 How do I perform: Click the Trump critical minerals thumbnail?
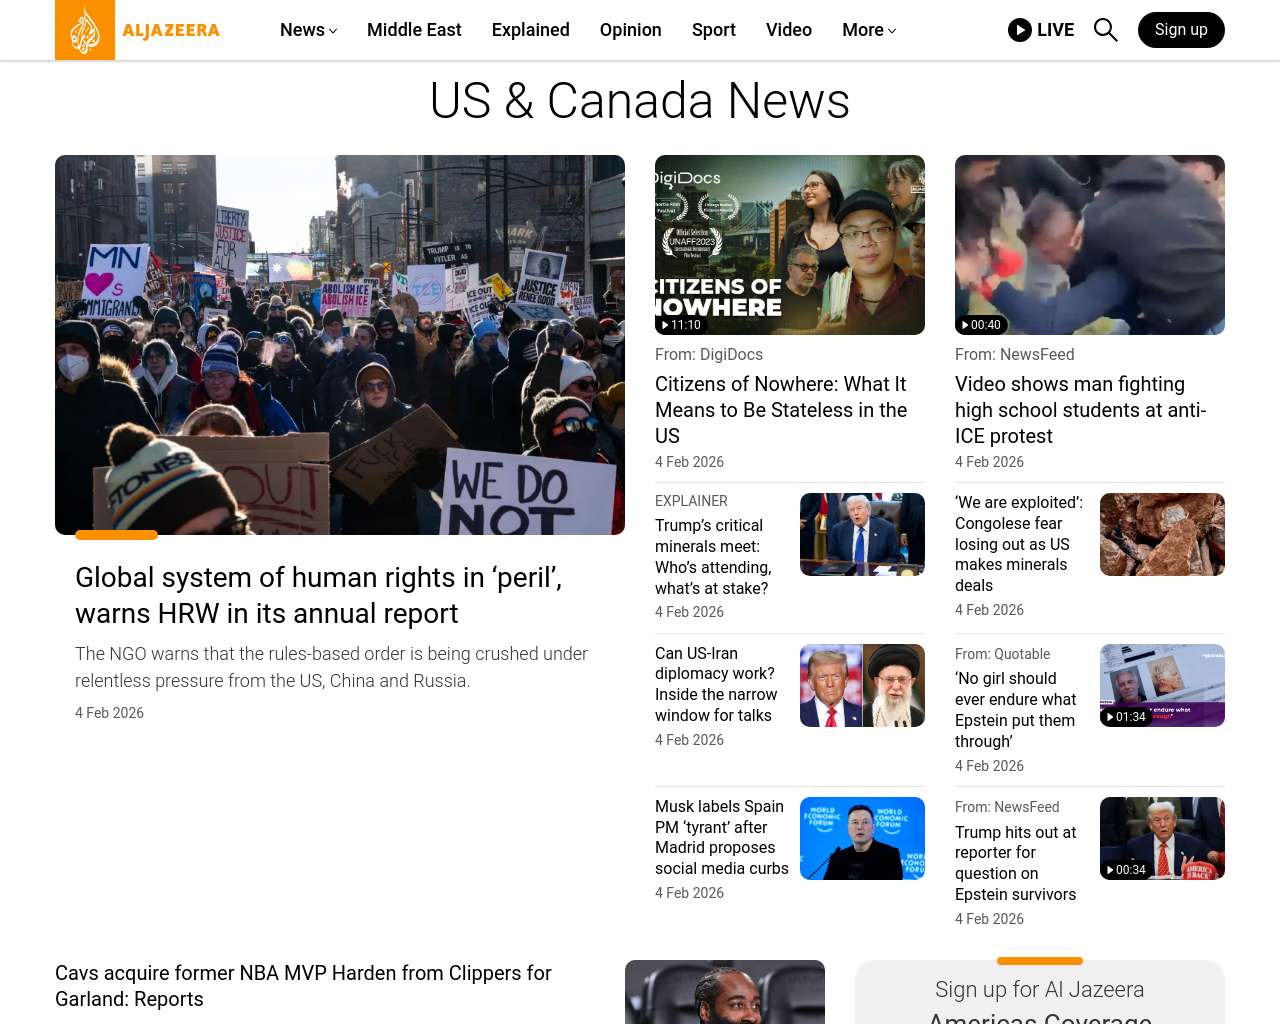click(x=862, y=534)
